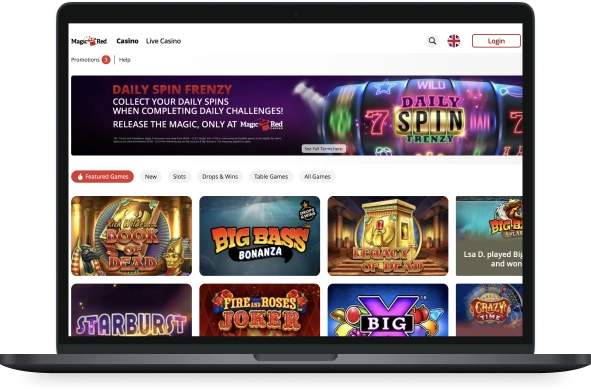Click the Login button
The height and width of the screenshot is (391, 591).
pyautogui.click(x=496, y=41)
